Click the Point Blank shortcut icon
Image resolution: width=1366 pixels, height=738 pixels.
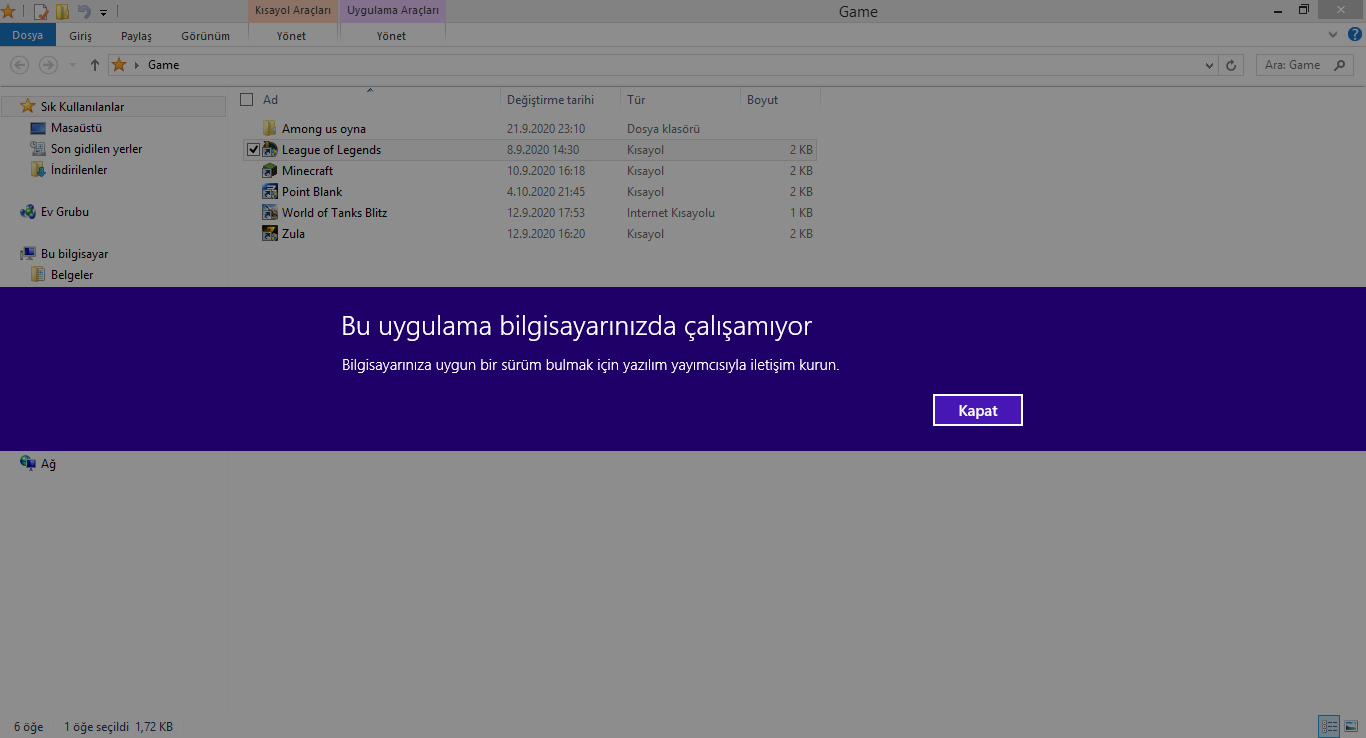point(270,192)
